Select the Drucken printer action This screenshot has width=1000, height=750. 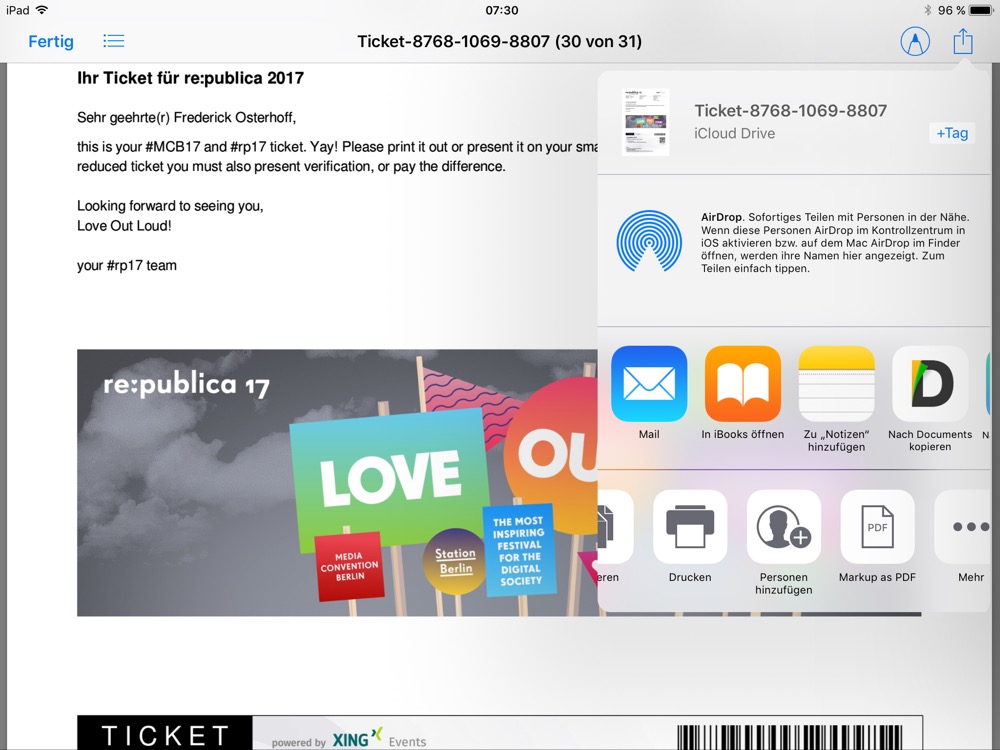(690, 527)
